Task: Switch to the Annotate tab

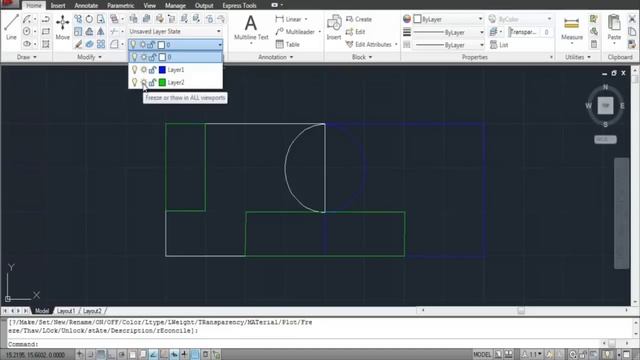Action: point(86,6)
